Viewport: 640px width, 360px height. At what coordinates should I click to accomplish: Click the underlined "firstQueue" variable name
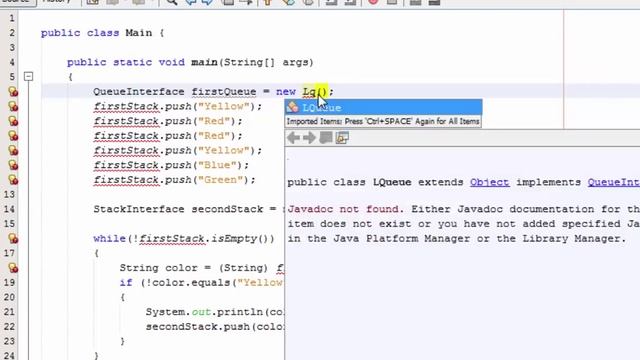pos(224,91)
